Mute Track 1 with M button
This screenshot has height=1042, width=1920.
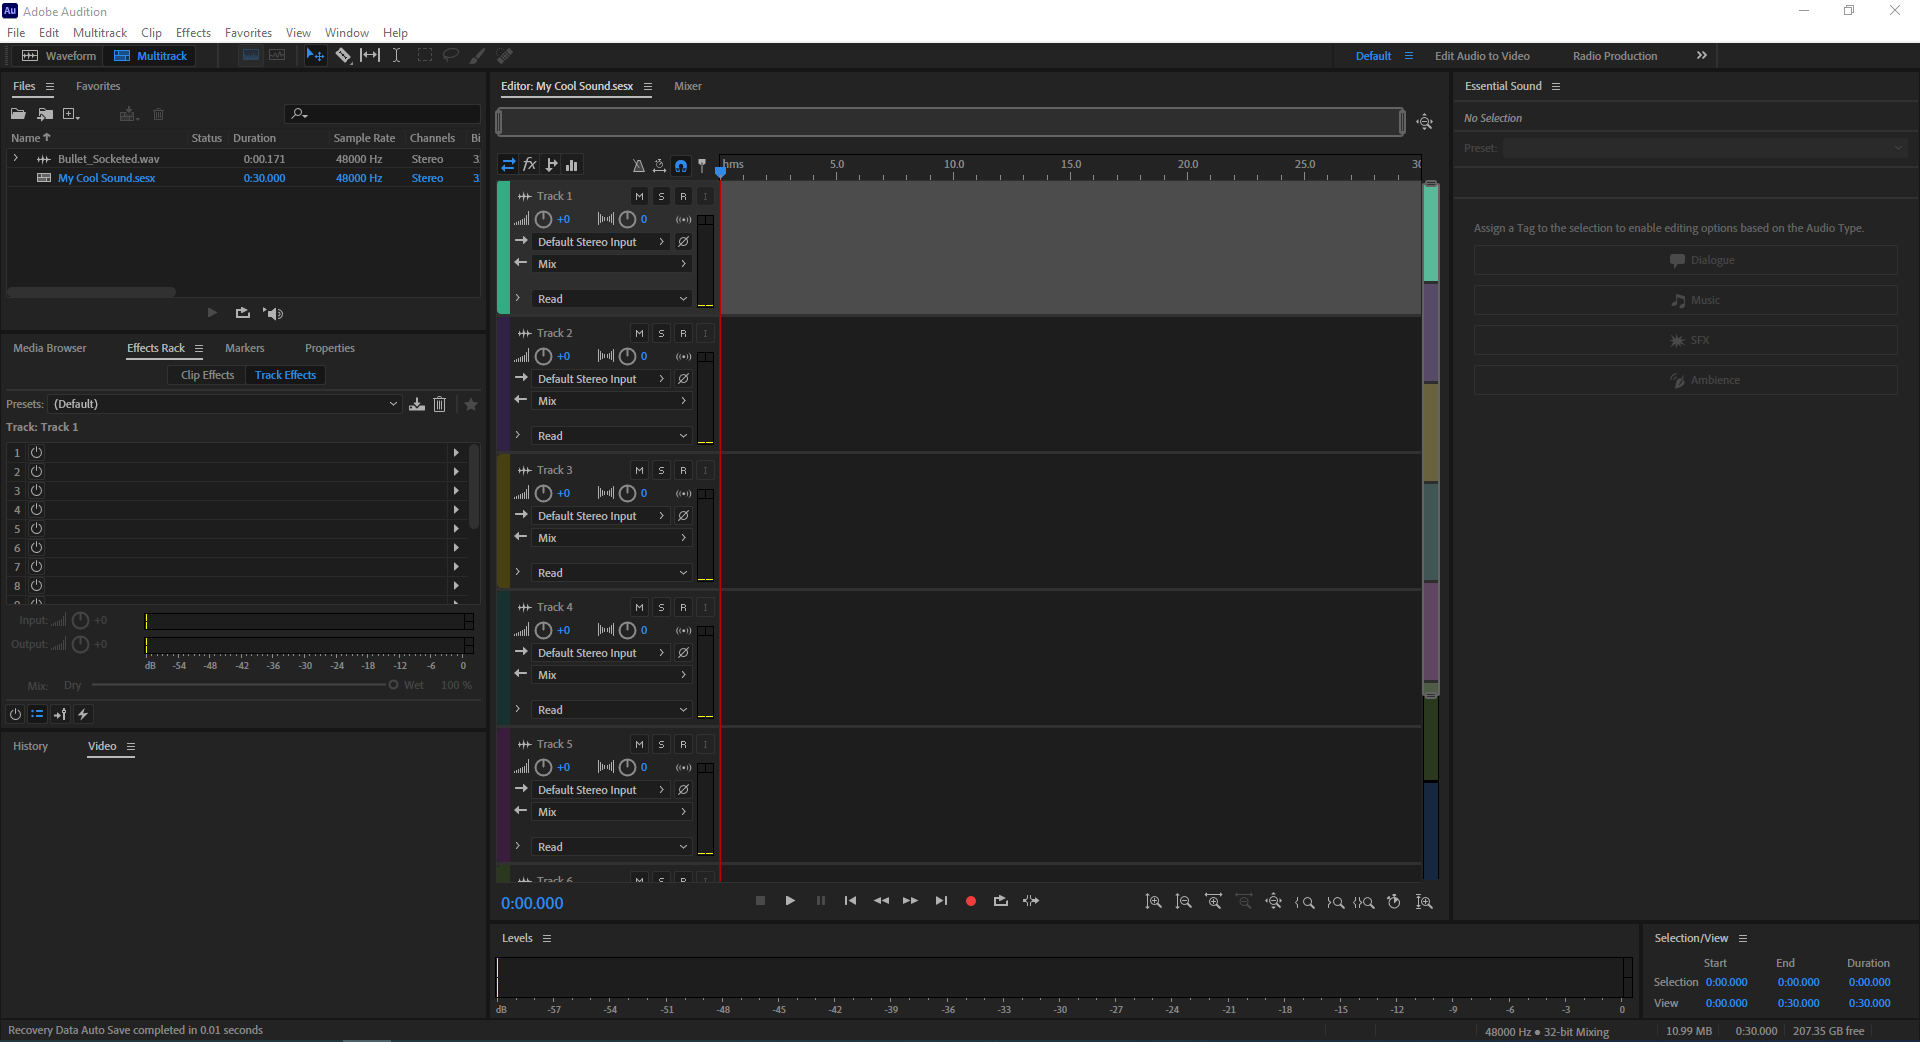pyautogui.click(x=639, y=196)
